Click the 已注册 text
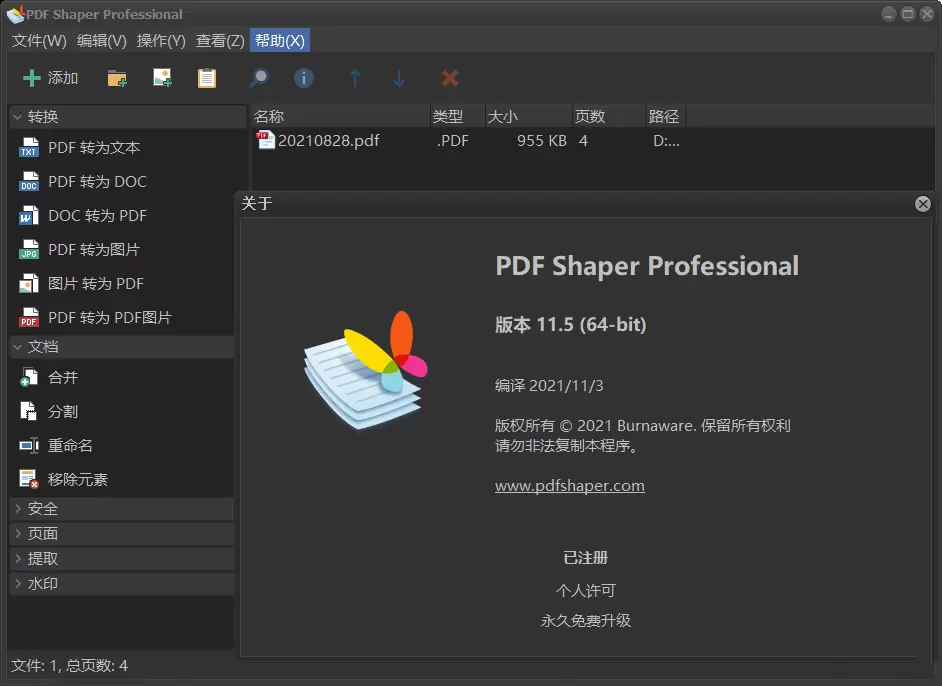Screen dimensions: 942x686 tap(586, 557)
